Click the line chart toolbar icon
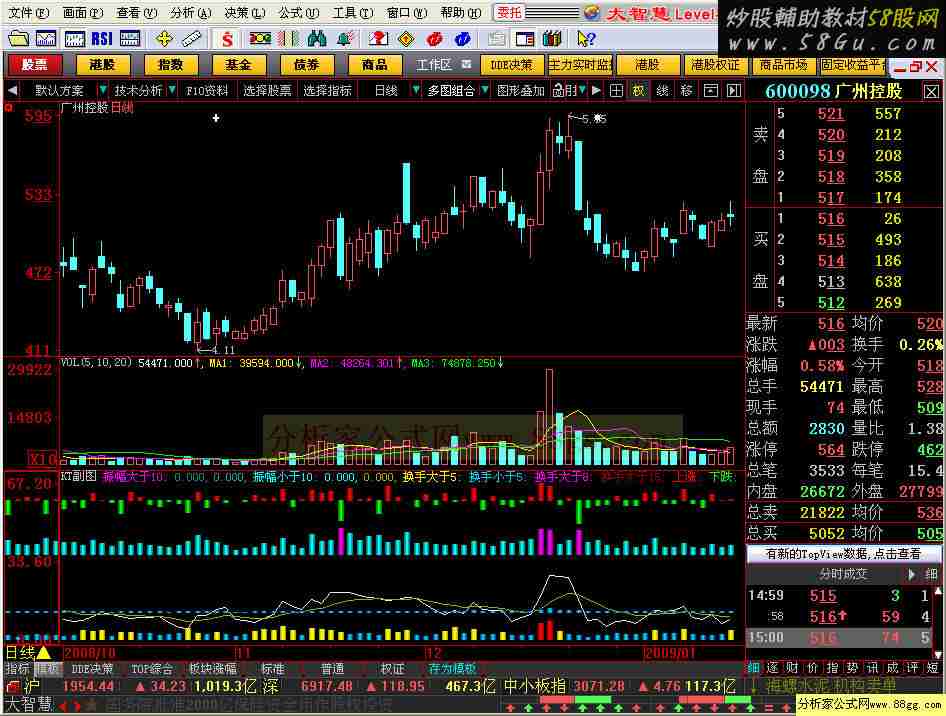 46,39
